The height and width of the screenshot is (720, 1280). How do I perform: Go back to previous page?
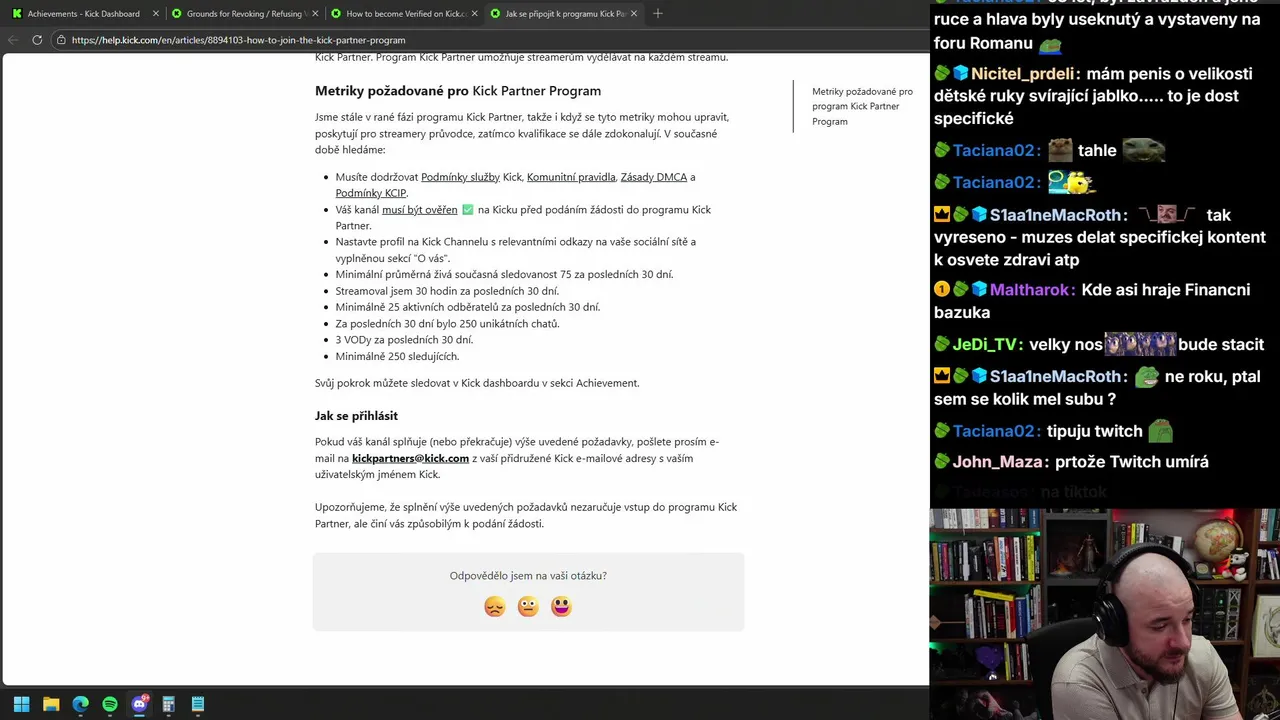(13, 40)
